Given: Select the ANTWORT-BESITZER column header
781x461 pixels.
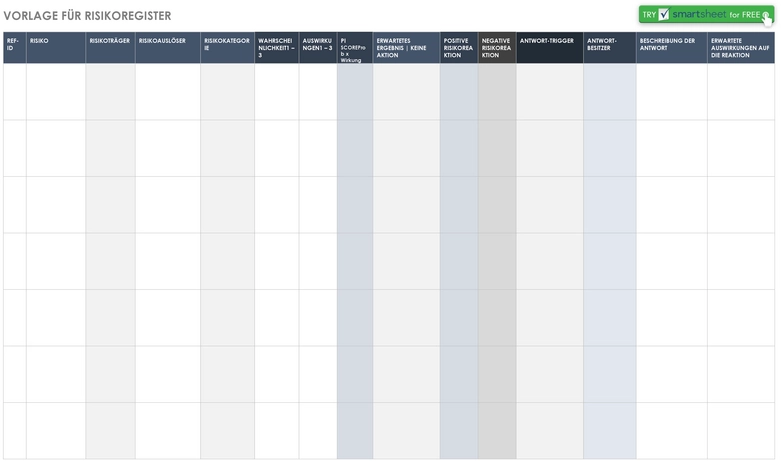Looking at the screenshot, I should tap(610, 48).
